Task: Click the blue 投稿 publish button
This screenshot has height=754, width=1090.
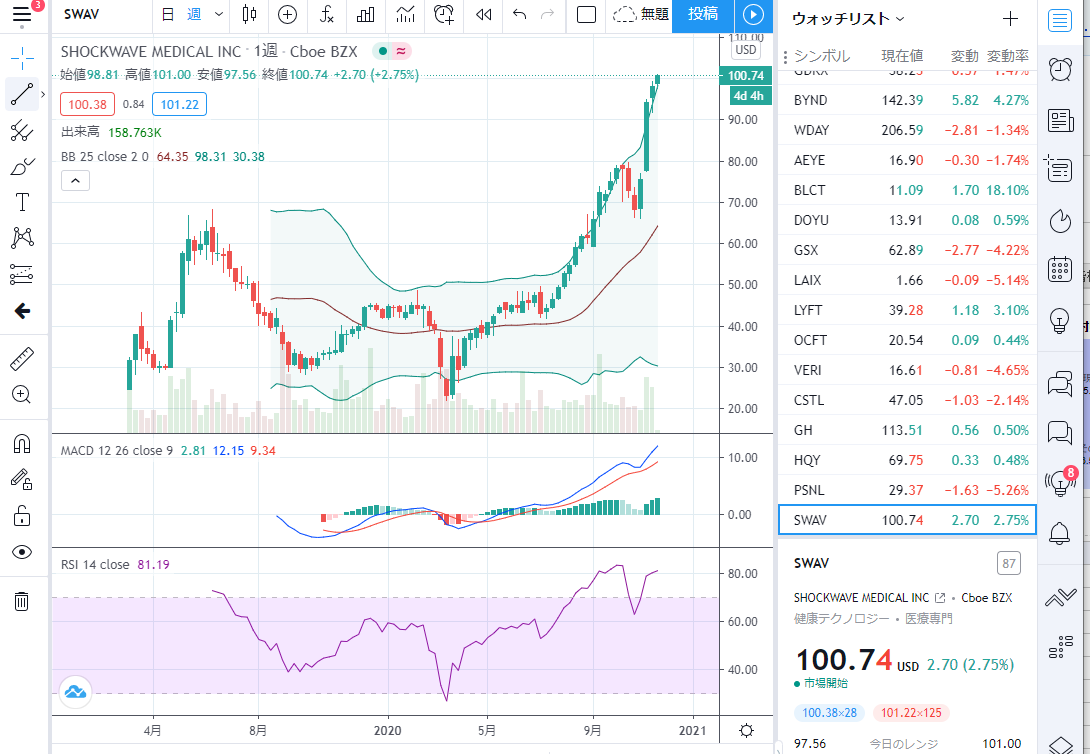Action: (703, 14)
